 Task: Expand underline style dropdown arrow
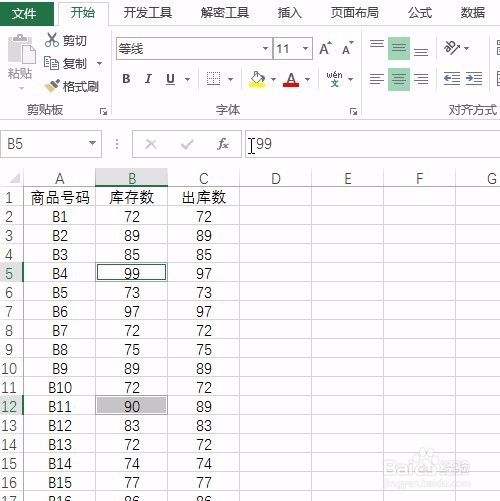(x=188, y=79)
